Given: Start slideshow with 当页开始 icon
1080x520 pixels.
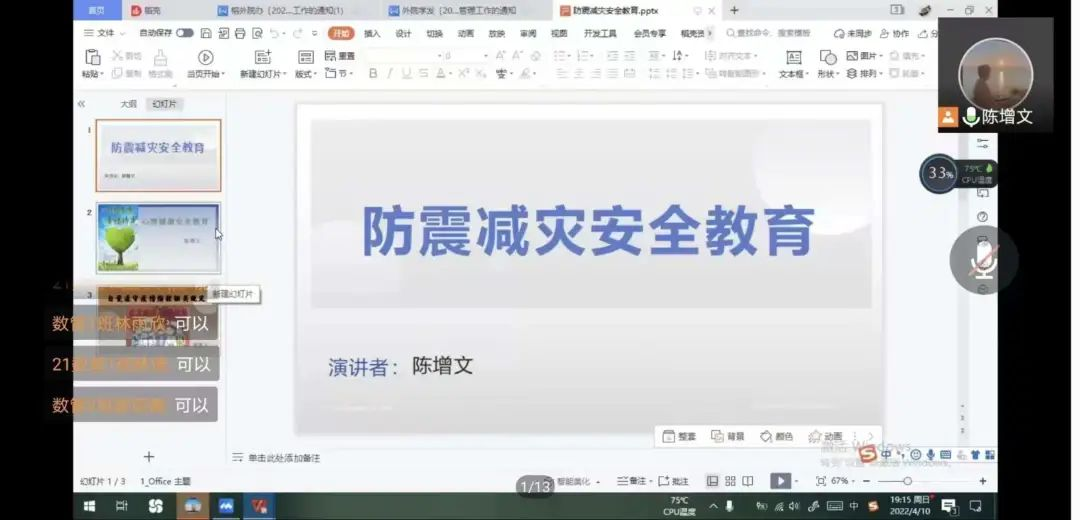Looking at the screenshot, I should coord(205,57).
